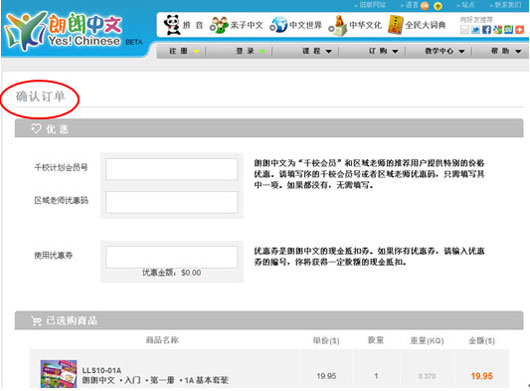Focus the 区域老师优惠码 input field
Viewport: 530px width, 391px height.
click(x=172, y=202)
